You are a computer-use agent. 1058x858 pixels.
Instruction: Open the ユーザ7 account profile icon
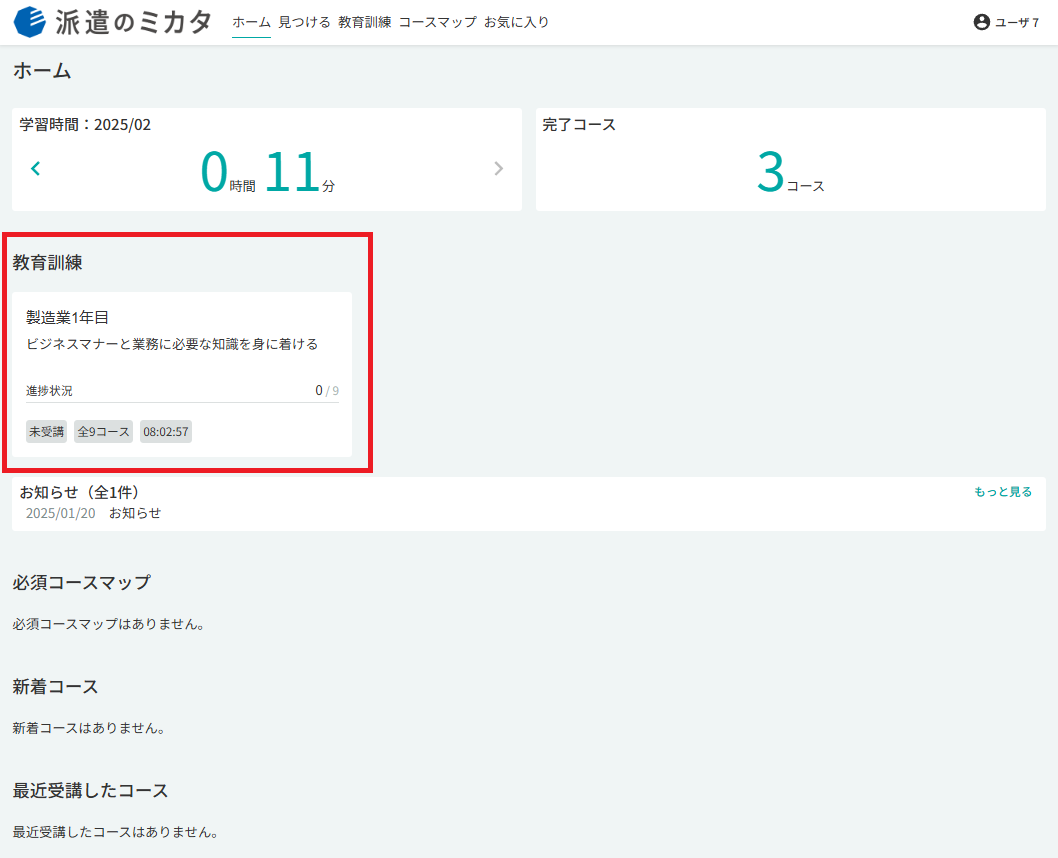tap(982, 22)
